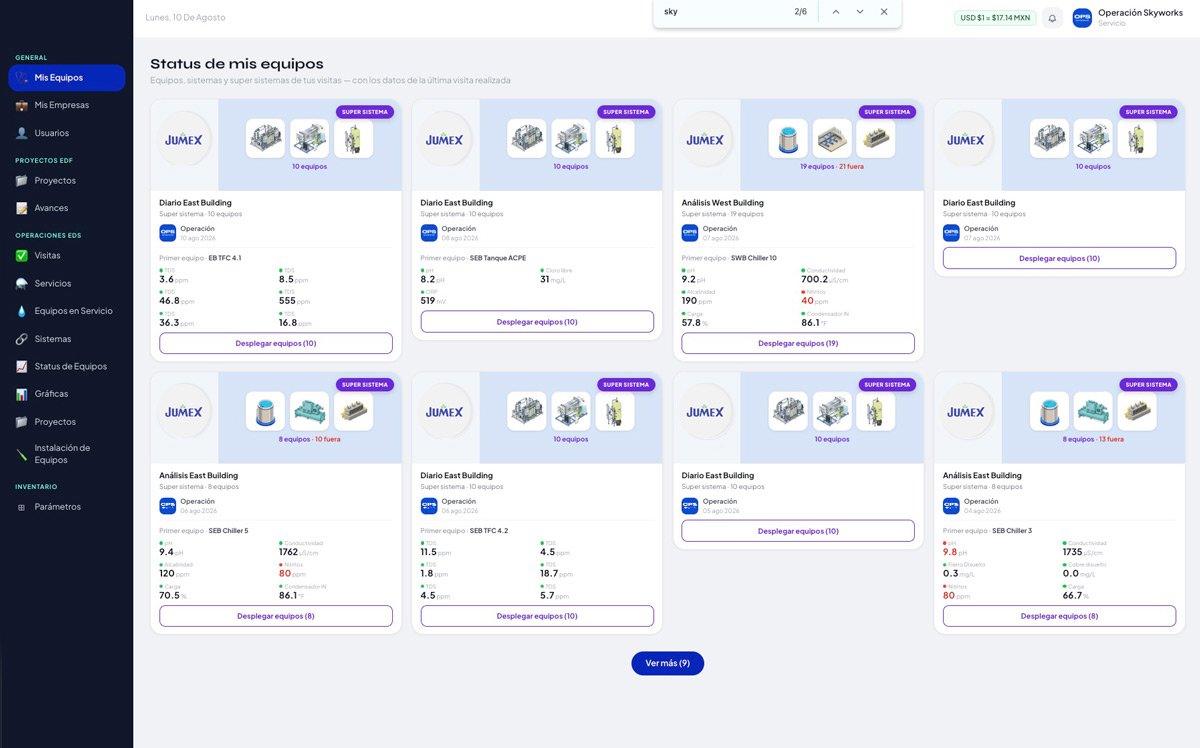1200x748 pixels.
Task: Expand equipos on the SEB Tanque ACPE card
Action: click(x=537, y=322)
